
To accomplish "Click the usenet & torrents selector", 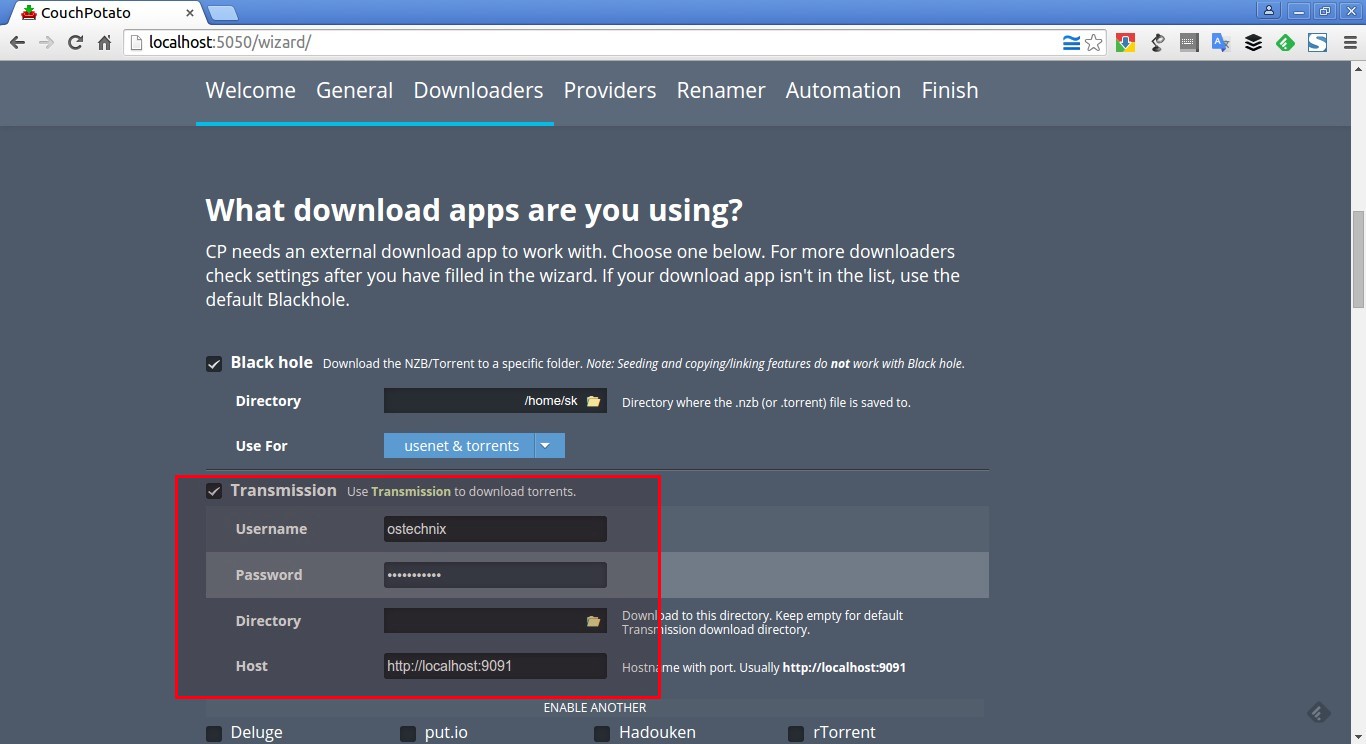I will click(461, 446).
